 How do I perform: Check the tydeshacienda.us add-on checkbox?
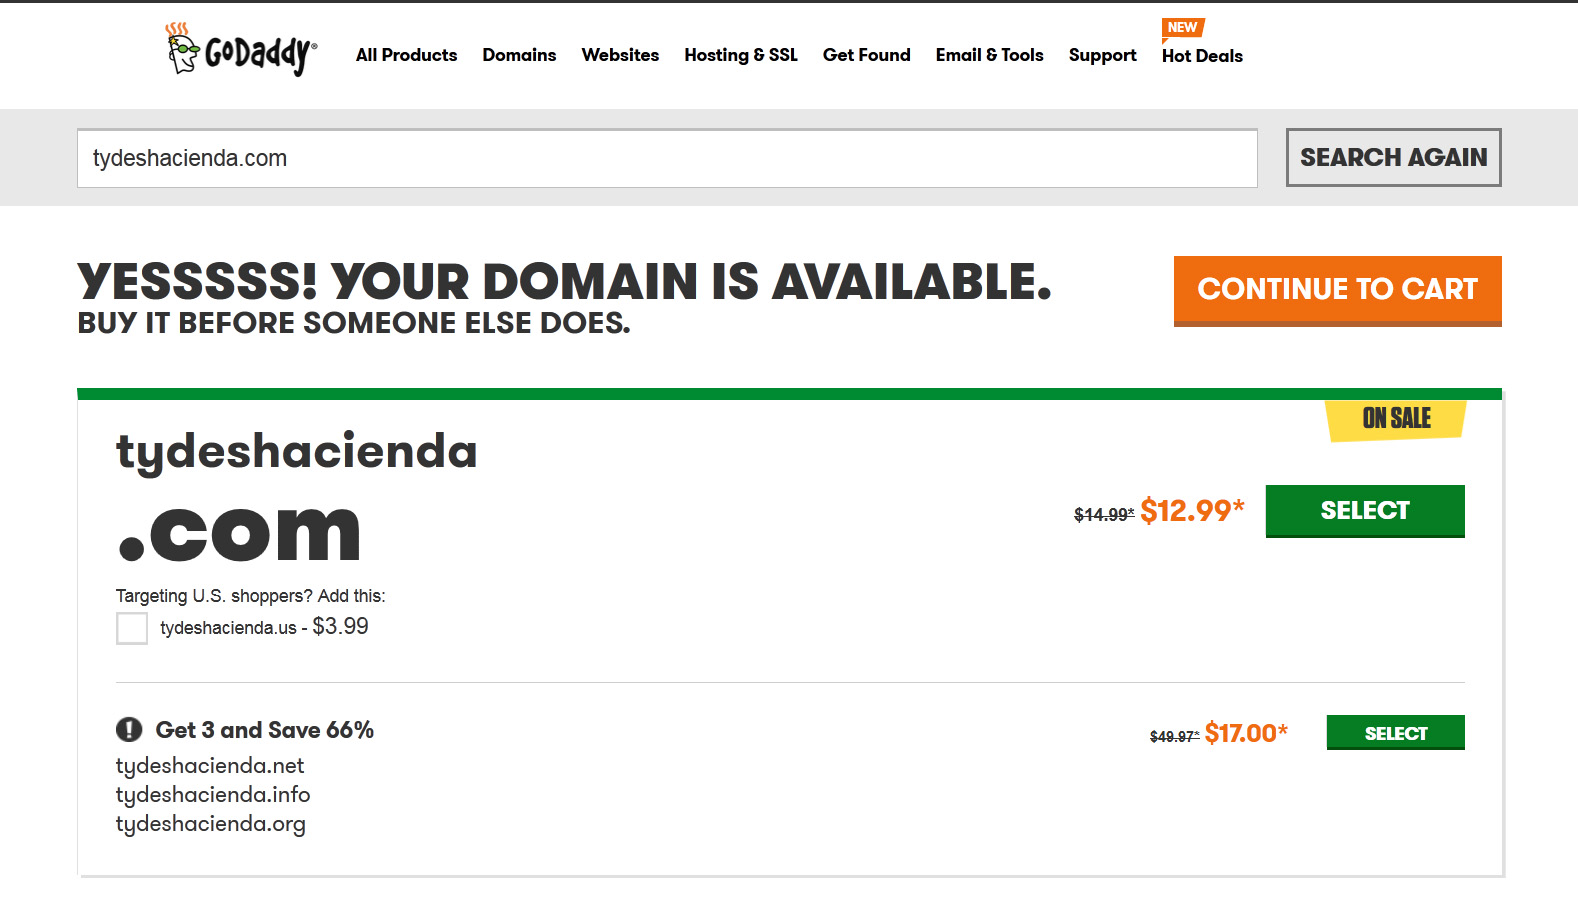point(132,628)
